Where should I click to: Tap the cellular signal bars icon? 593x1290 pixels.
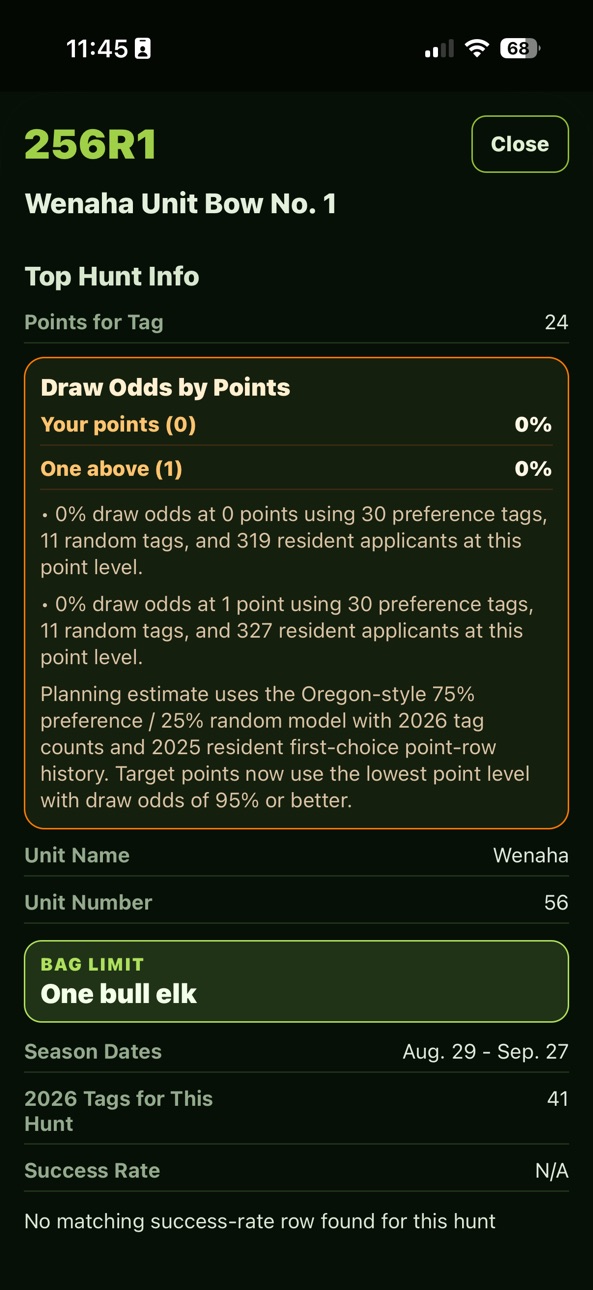point(438,49)
